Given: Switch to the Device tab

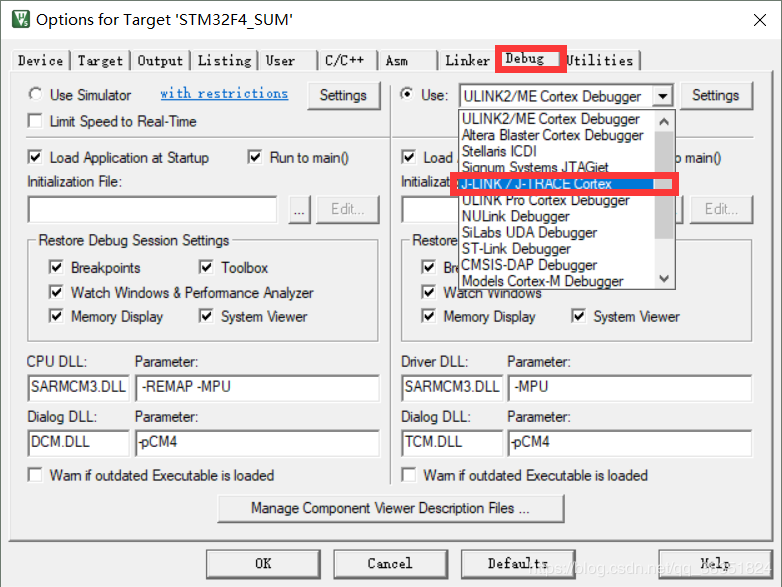Looking at the screenshot, I should 40,61.
